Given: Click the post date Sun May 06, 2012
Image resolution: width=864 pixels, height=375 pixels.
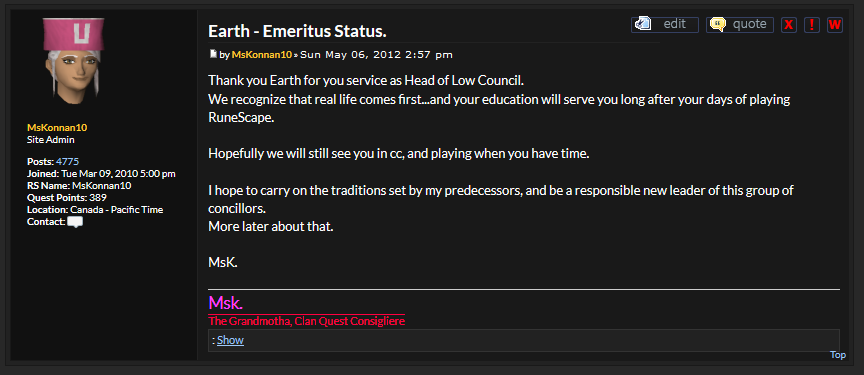Looking at the screenshot, I should [376, 55].
